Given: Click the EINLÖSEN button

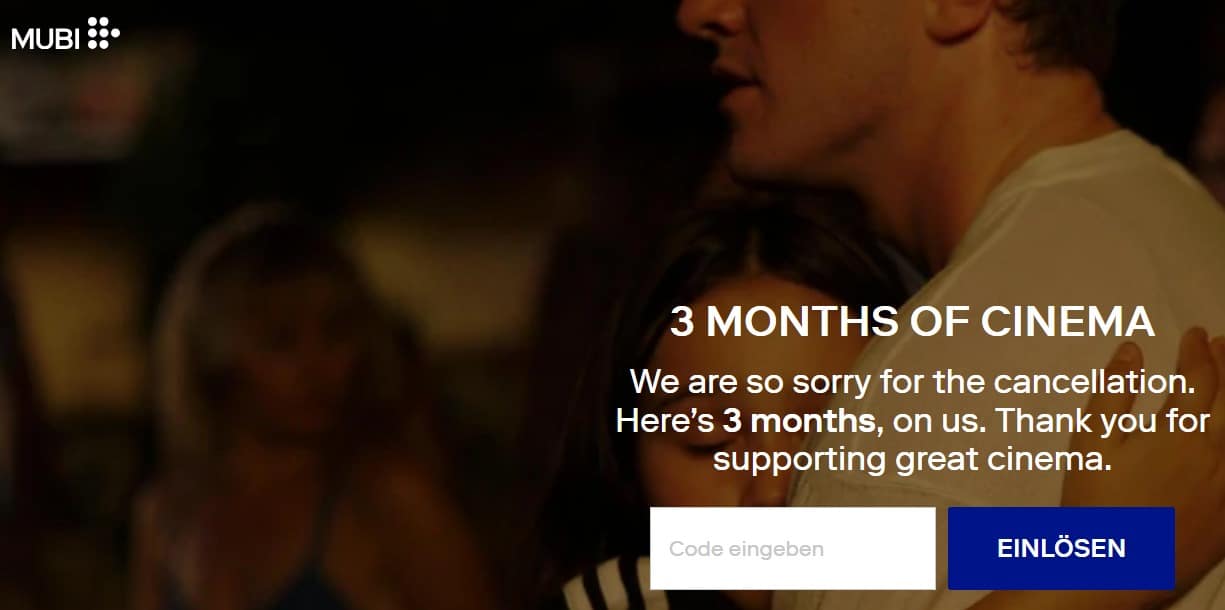Looking at the screenshot, I should click(1061, 548).
